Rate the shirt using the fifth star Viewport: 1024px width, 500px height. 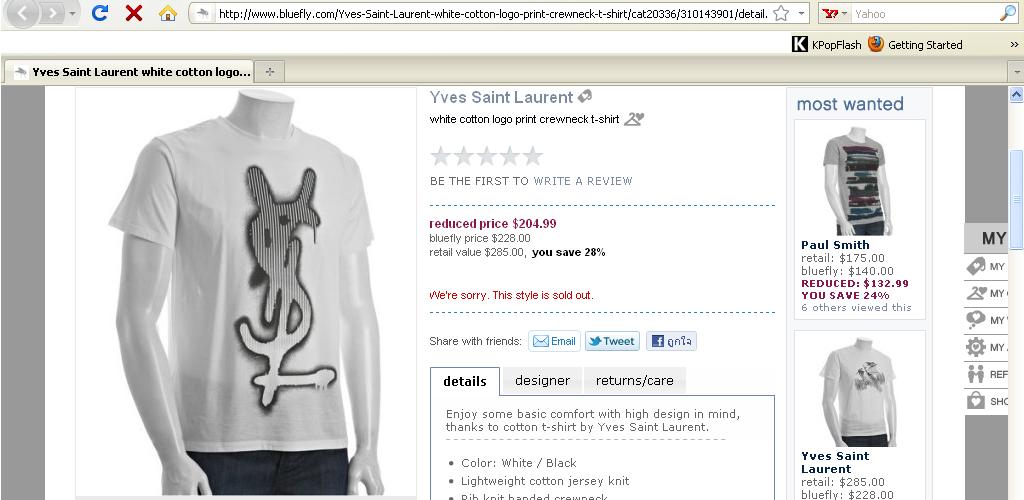pyautogui.click(x=533, y=156)
